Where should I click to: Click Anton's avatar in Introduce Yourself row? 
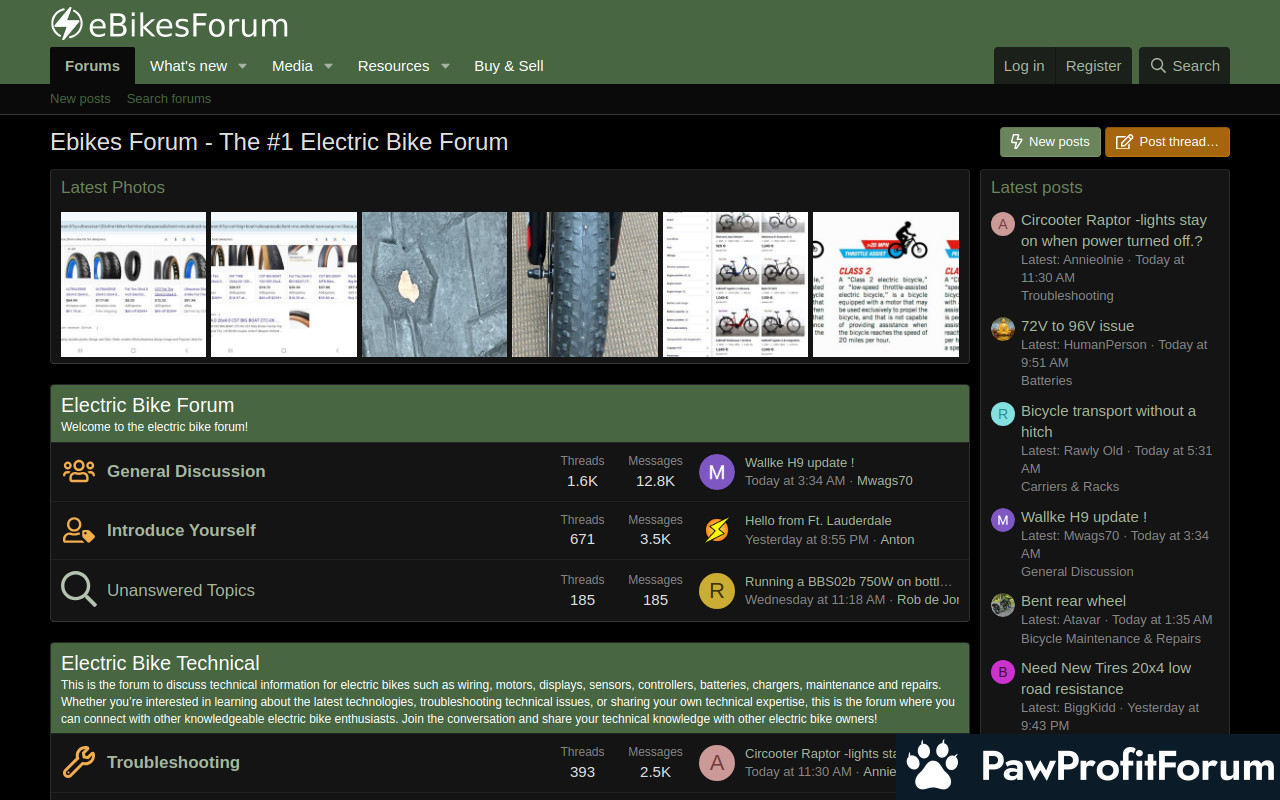pos(717,530)
